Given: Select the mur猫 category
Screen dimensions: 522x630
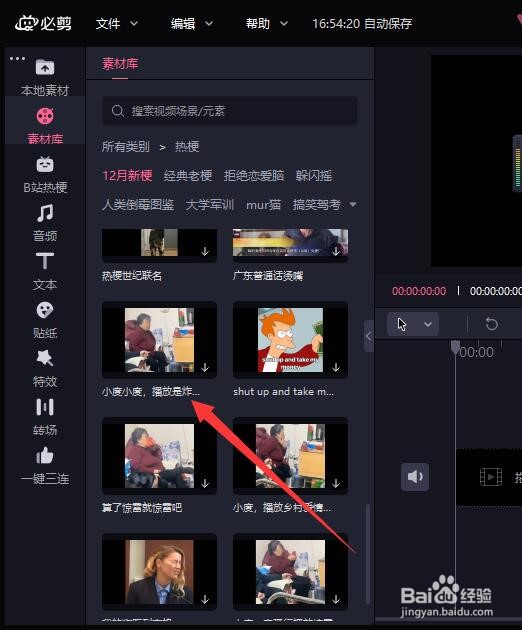Looking at the screenshot, I should click(x=263, y=205).
